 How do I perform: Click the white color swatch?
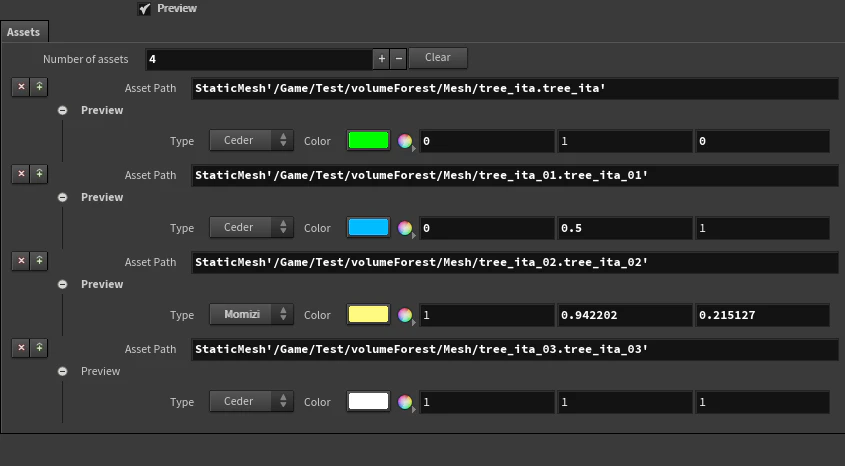coord(369,402)
